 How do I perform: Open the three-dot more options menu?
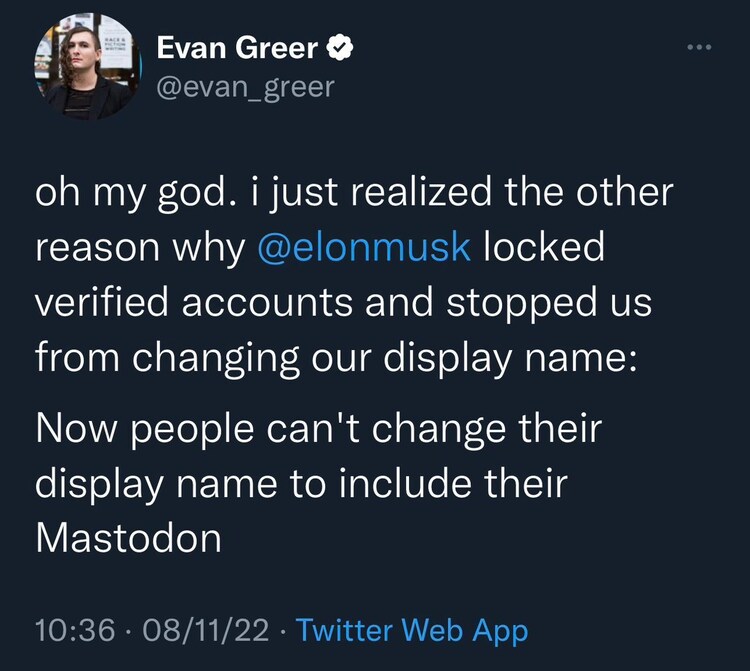click(x=699, y=48)
